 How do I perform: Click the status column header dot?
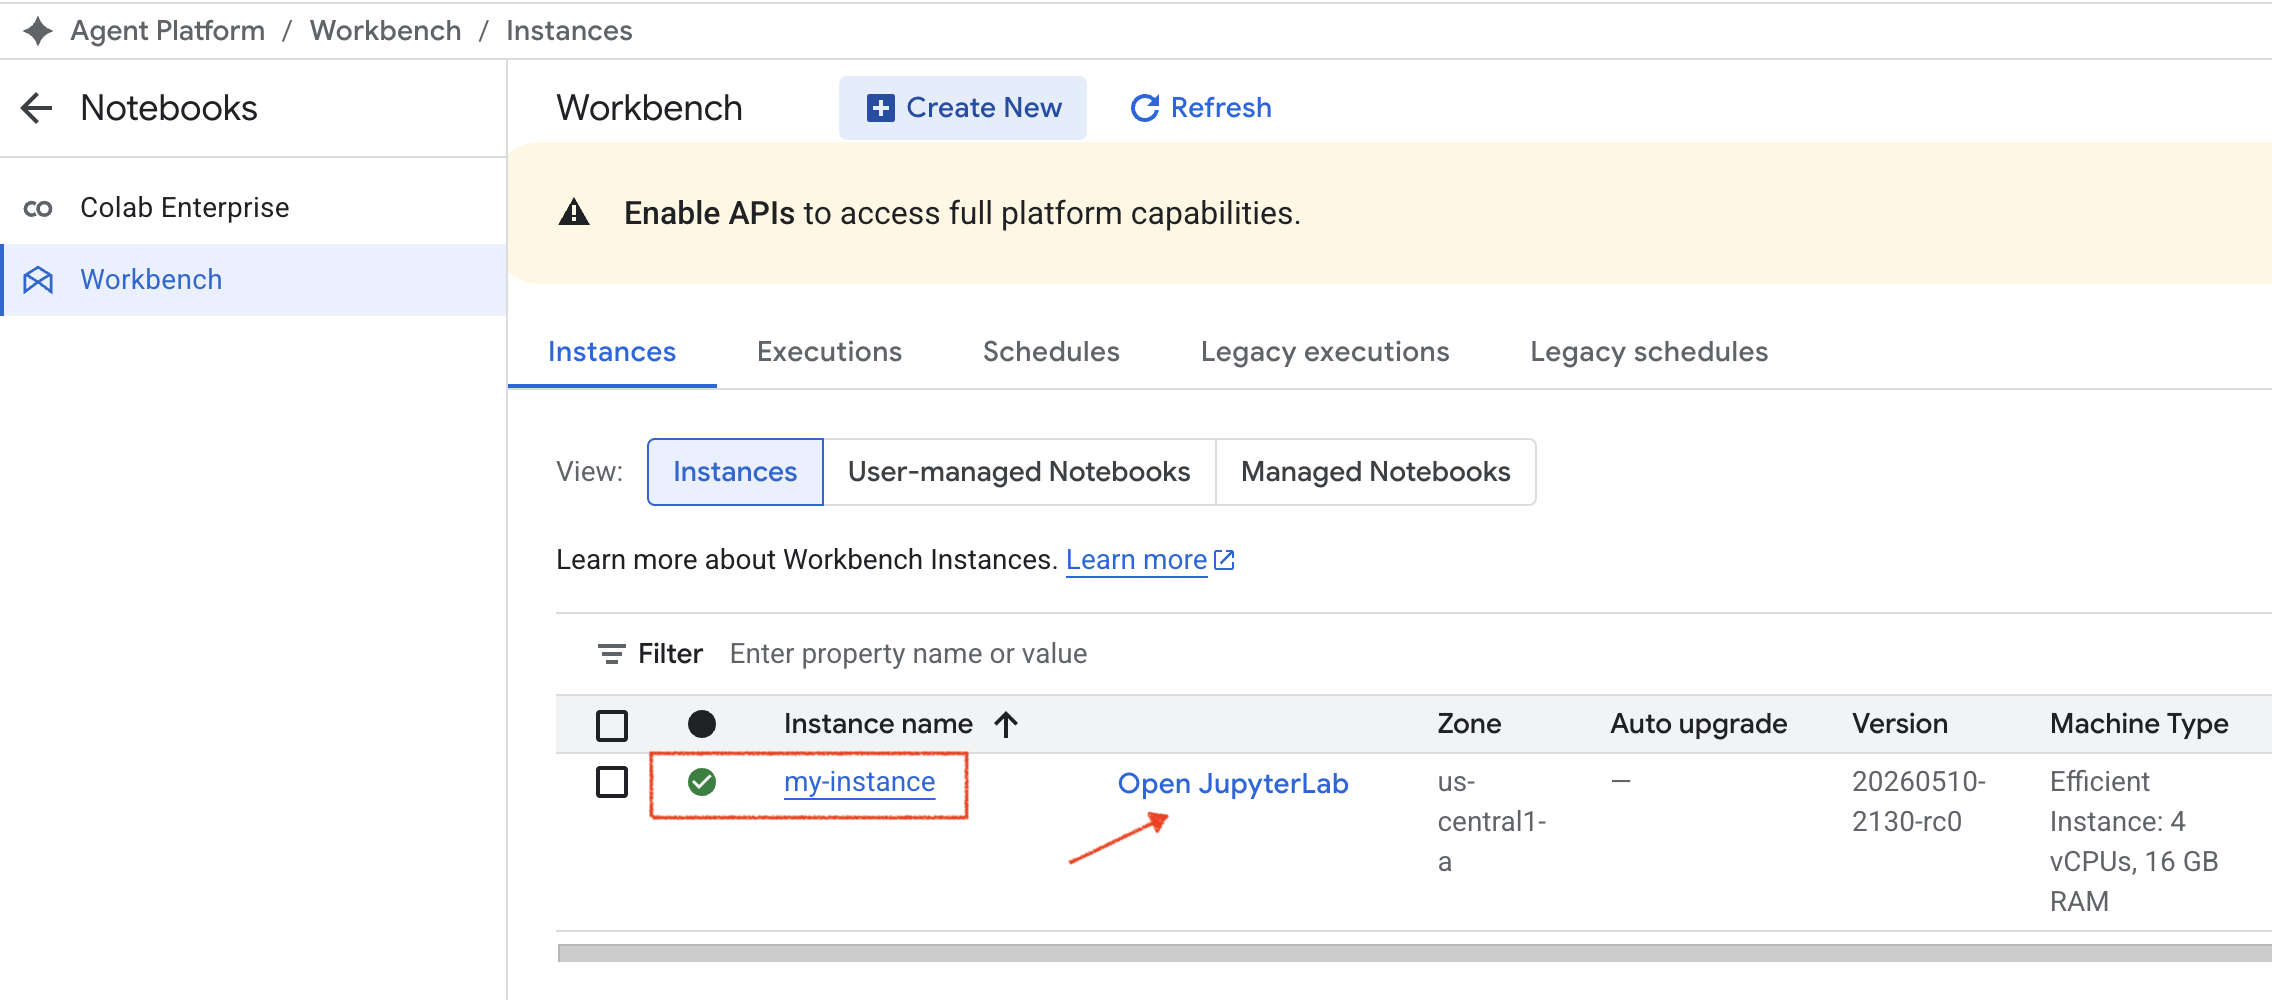click(702, 724)
